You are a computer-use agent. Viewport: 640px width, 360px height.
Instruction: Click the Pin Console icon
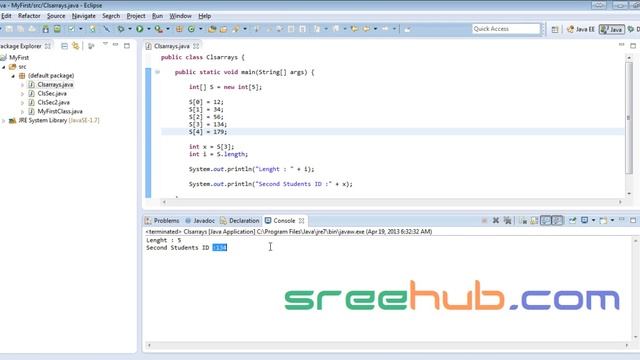573,220
